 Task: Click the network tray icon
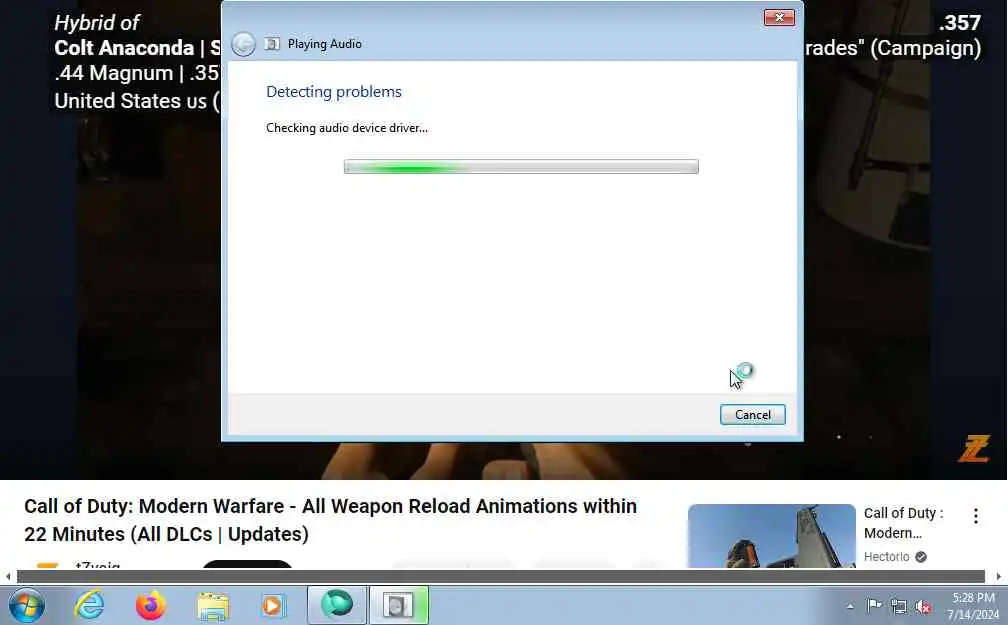coord(899,606)
